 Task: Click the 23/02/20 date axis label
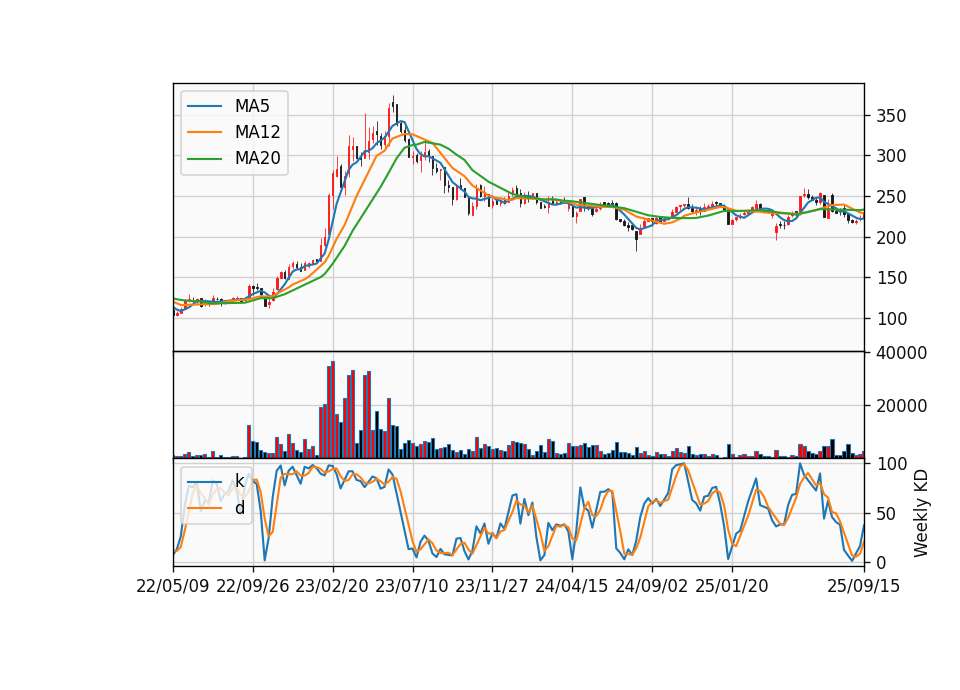click(332, 586)
